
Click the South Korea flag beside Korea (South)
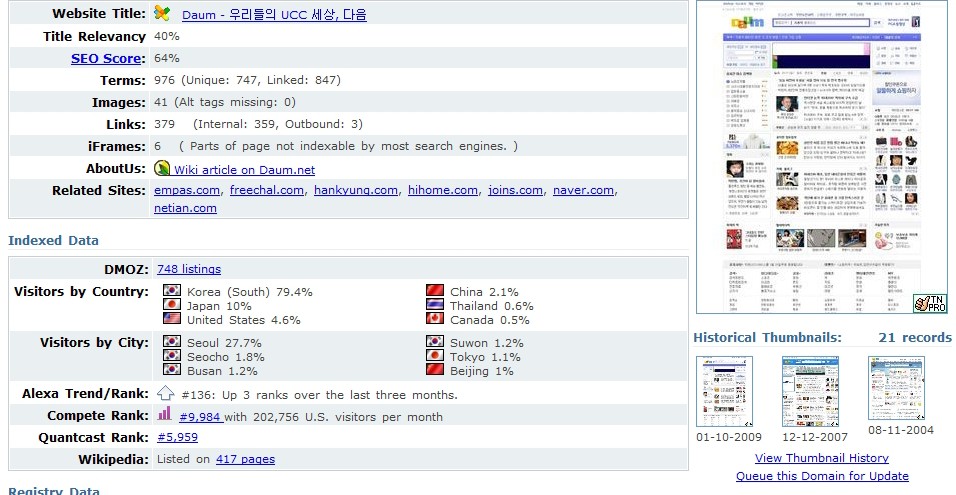click(171, 291)
